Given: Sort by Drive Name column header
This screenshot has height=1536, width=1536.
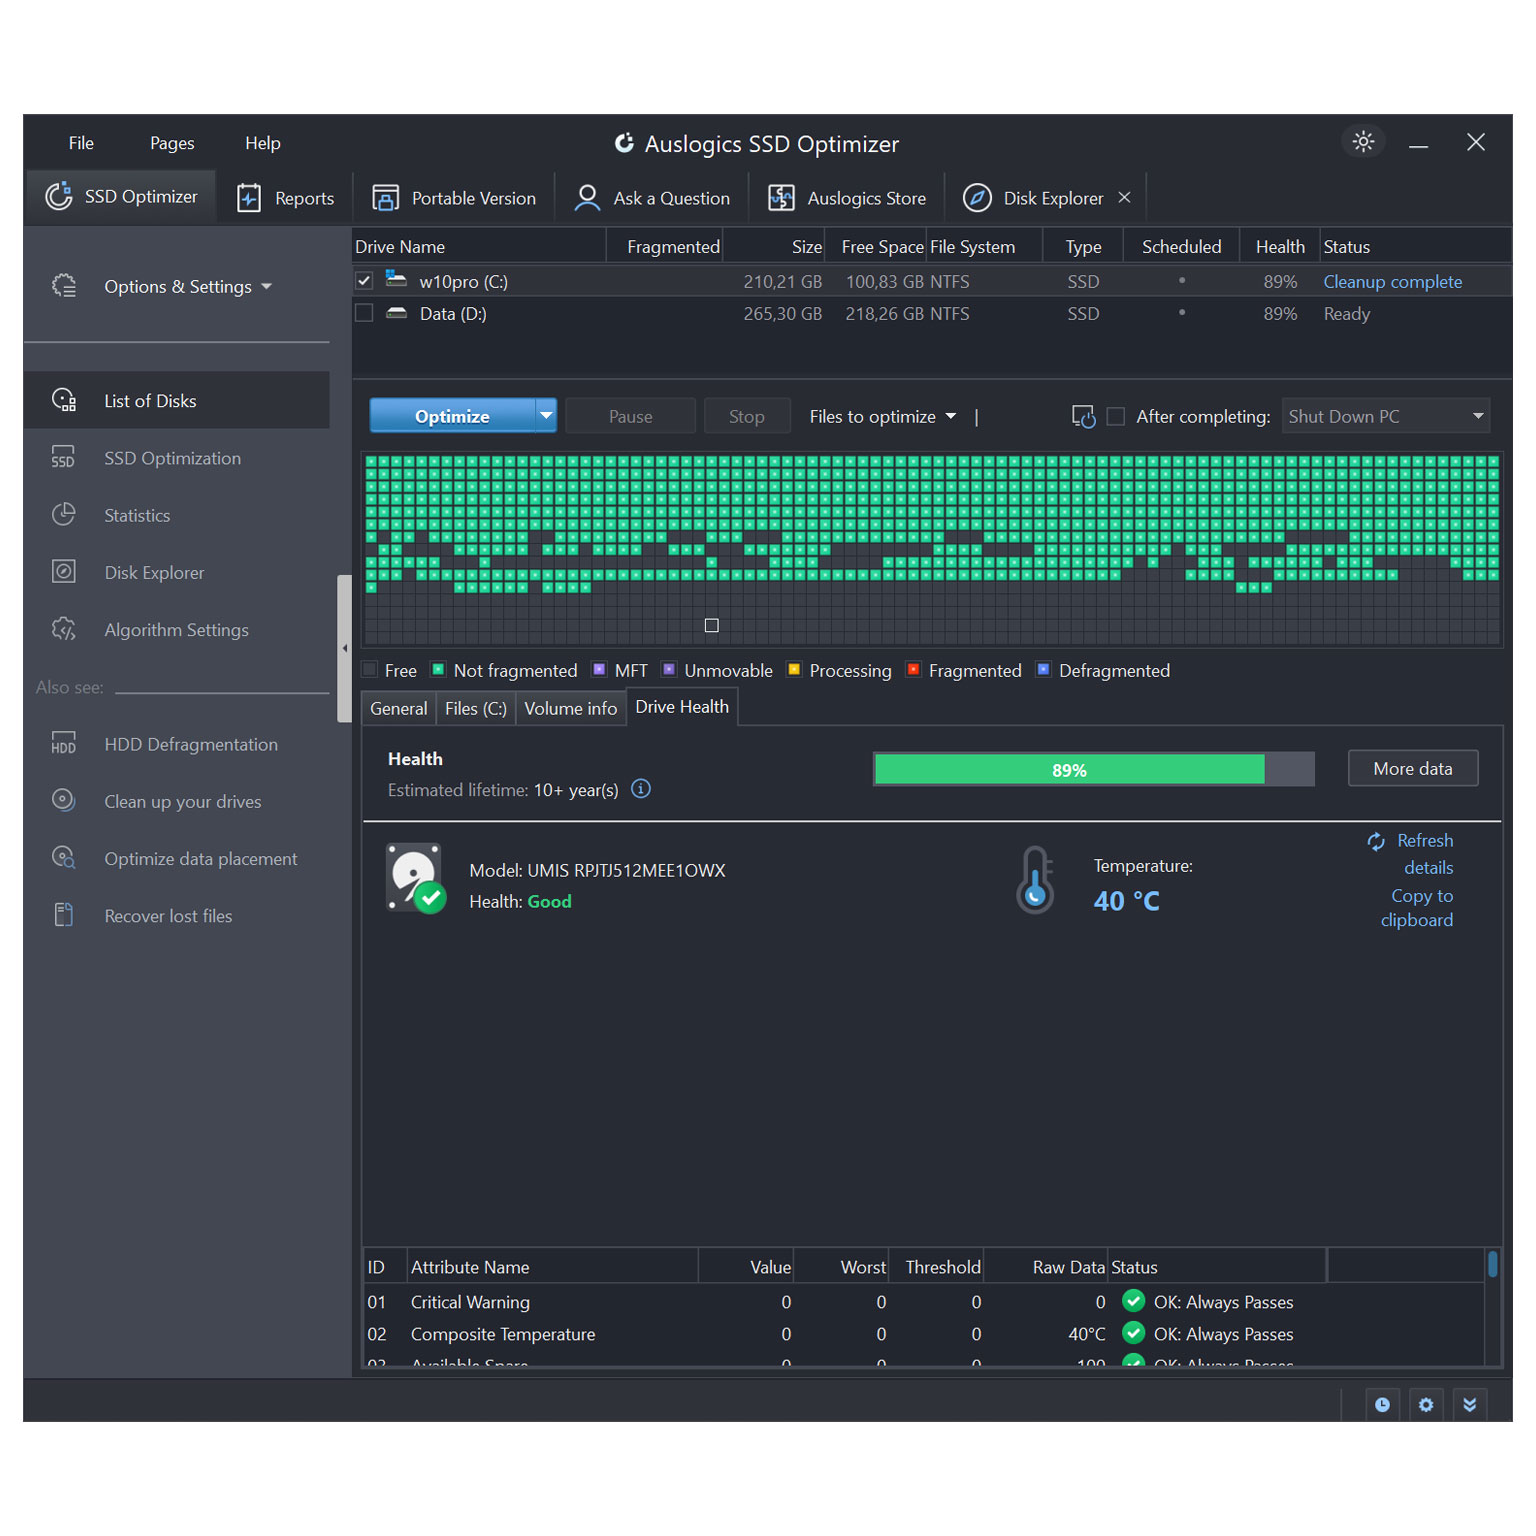Looking at the screenshot, I should coord(479,247).
